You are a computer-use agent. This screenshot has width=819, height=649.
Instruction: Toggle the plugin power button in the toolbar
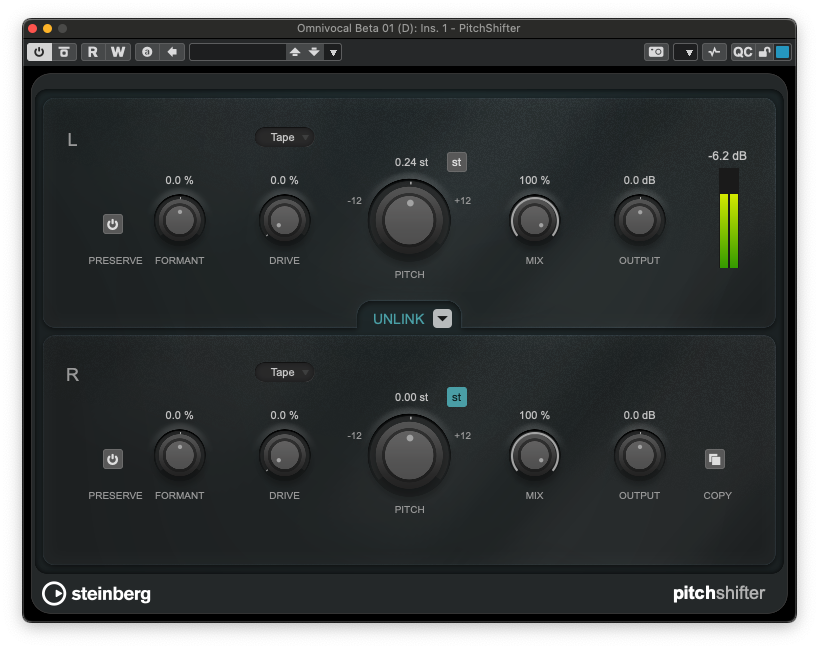pos(40,52)
